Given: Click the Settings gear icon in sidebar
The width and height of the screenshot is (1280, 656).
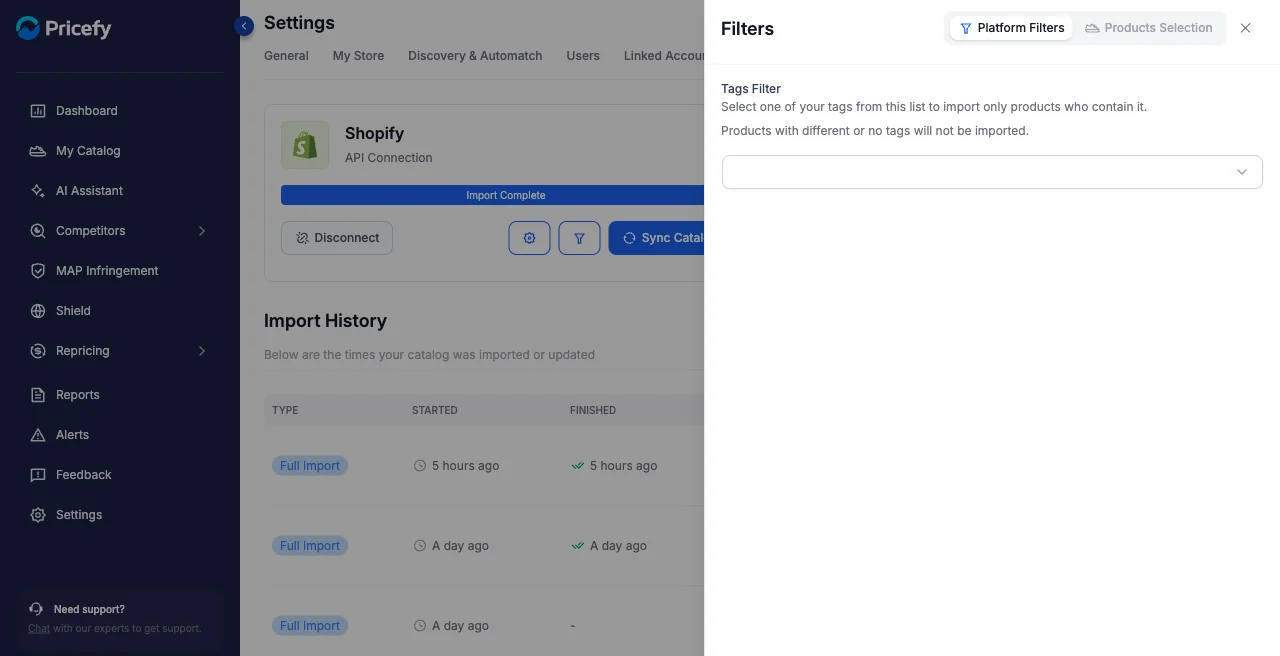Looking at the screenshot, I should 38,515.
